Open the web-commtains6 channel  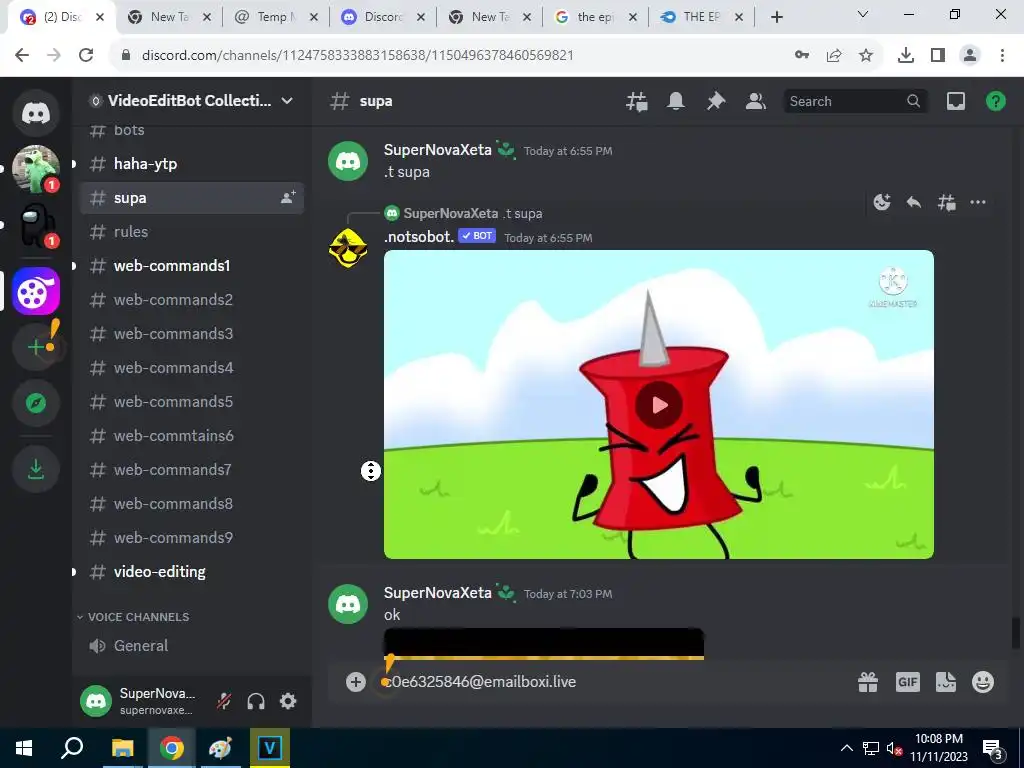tap(192, 436)
